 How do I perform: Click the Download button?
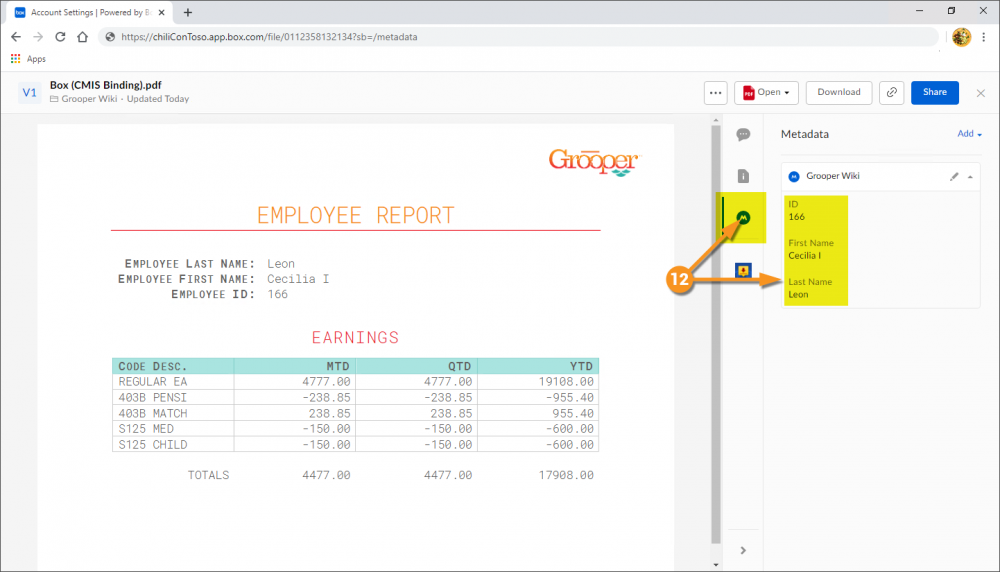pyautogui.click(x=839, y=93)
